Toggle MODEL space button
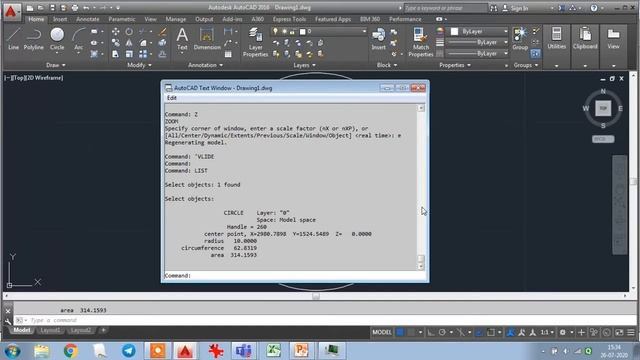This screenshot has height=360, width=640. pos(382,332)
